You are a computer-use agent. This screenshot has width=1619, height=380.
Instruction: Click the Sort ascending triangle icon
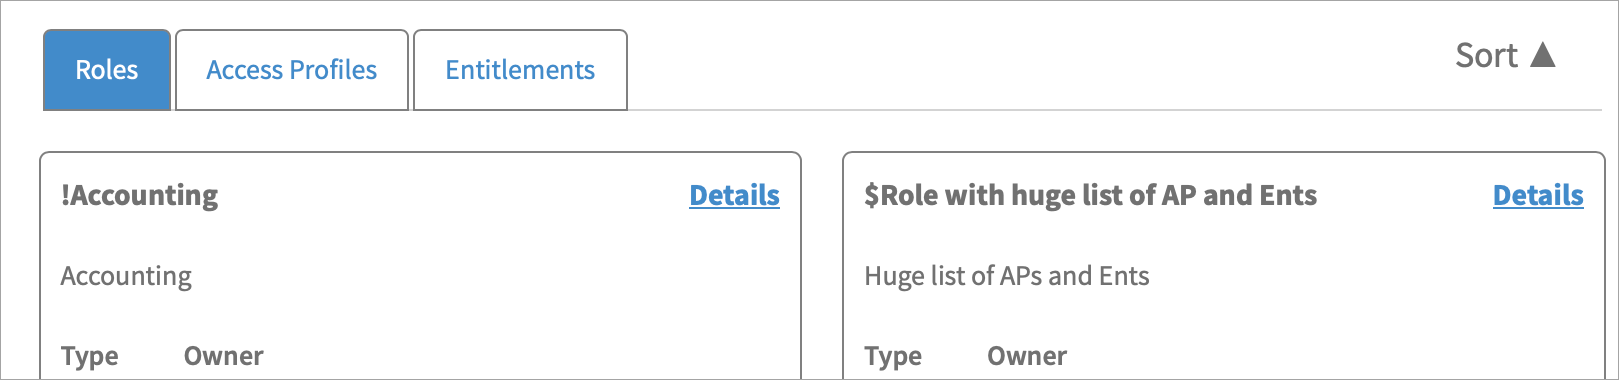tap(1543, 55)
